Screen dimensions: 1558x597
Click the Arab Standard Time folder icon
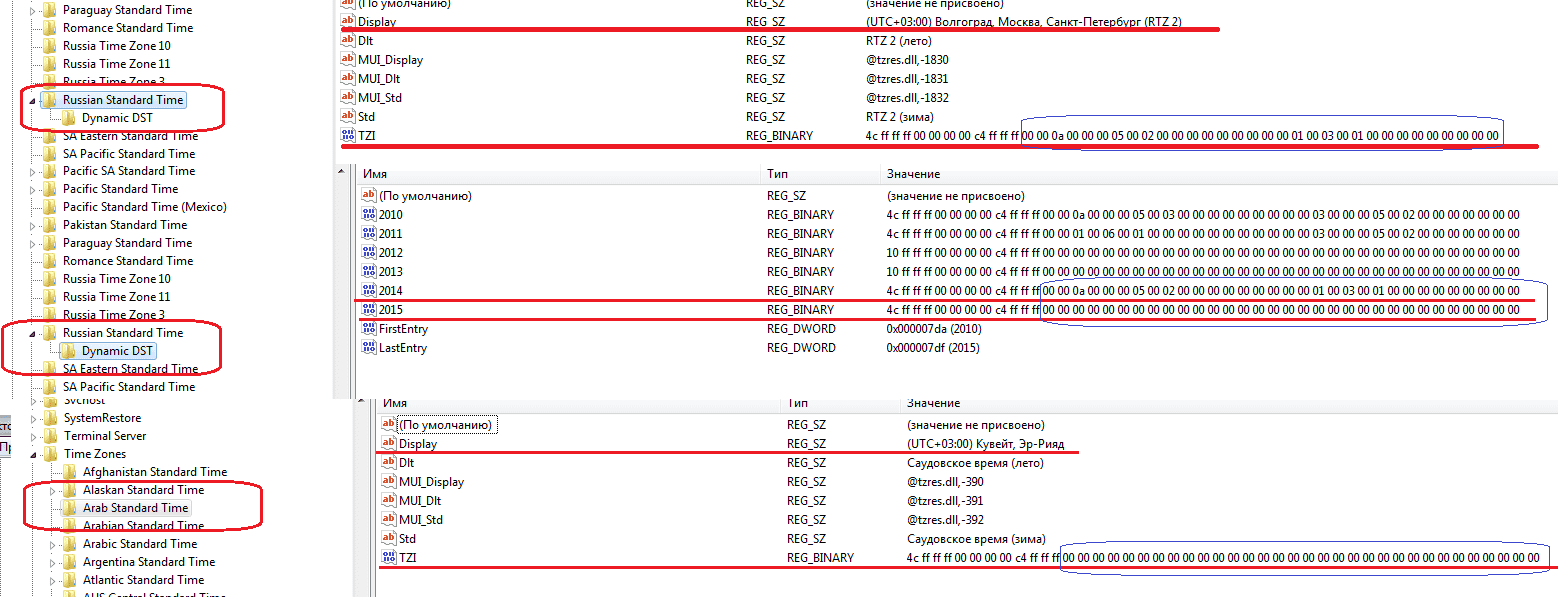click(x=70, y=508)
